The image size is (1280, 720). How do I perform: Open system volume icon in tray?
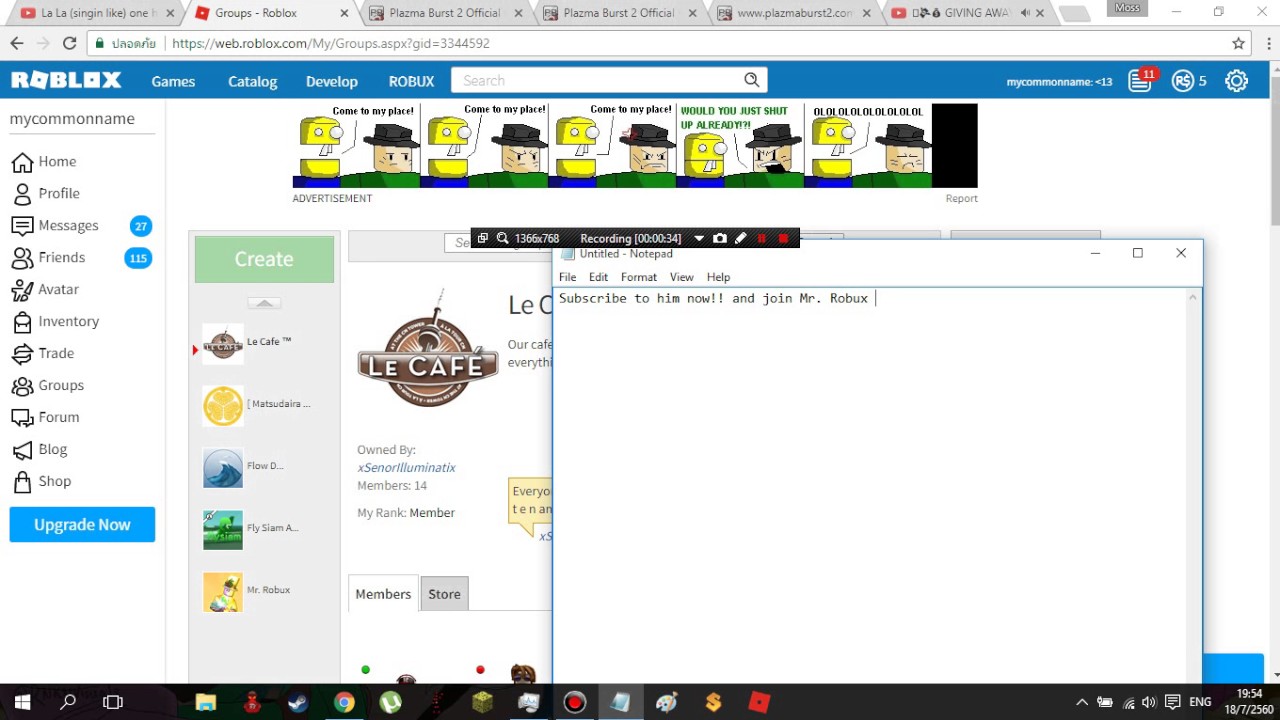pos(1149,702)
